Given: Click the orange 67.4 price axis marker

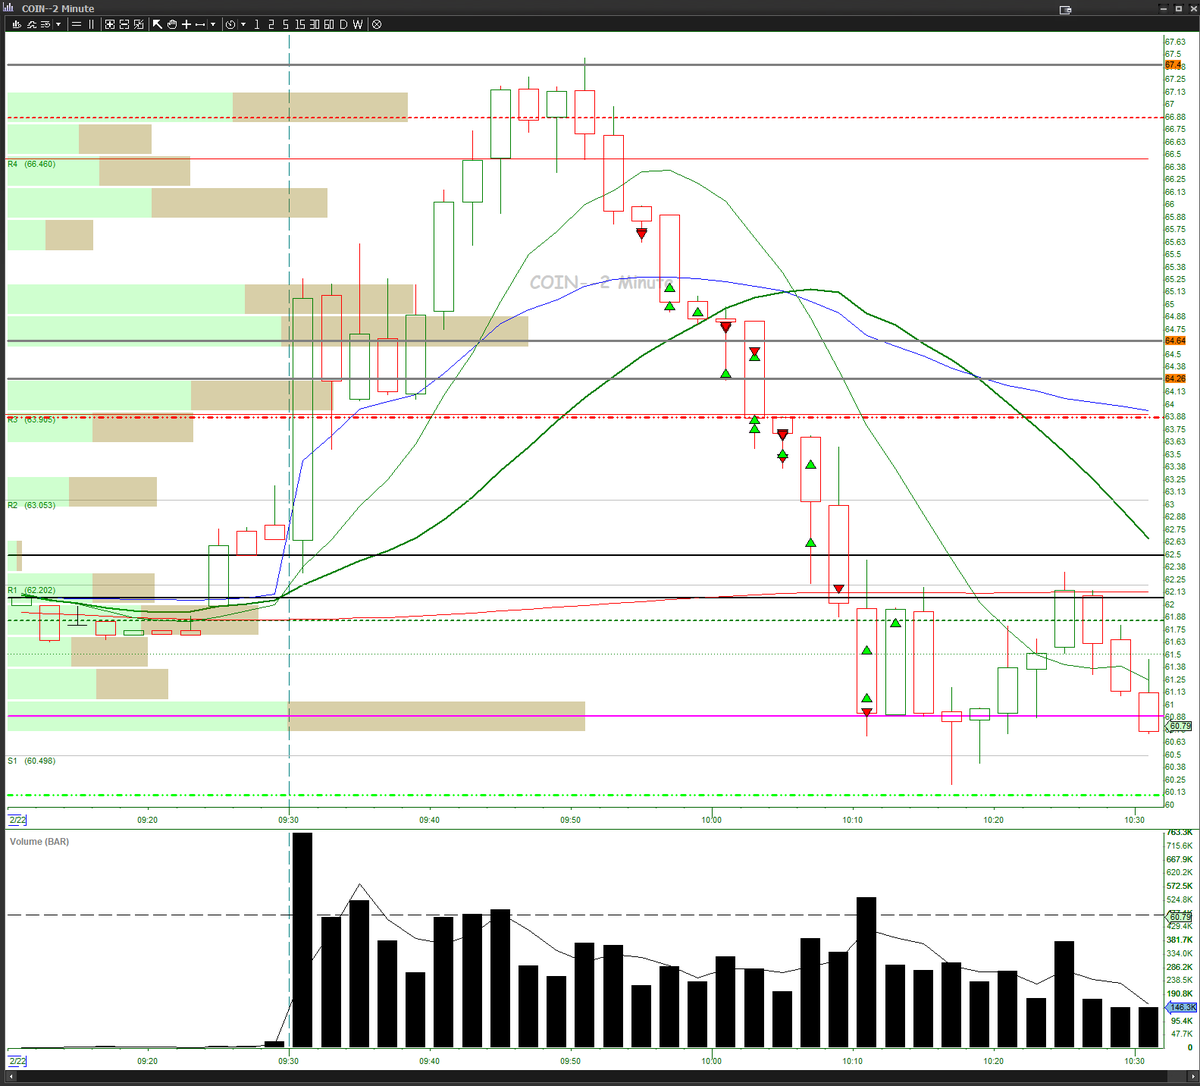Looking at the screenshot, I should [1174, 65].
